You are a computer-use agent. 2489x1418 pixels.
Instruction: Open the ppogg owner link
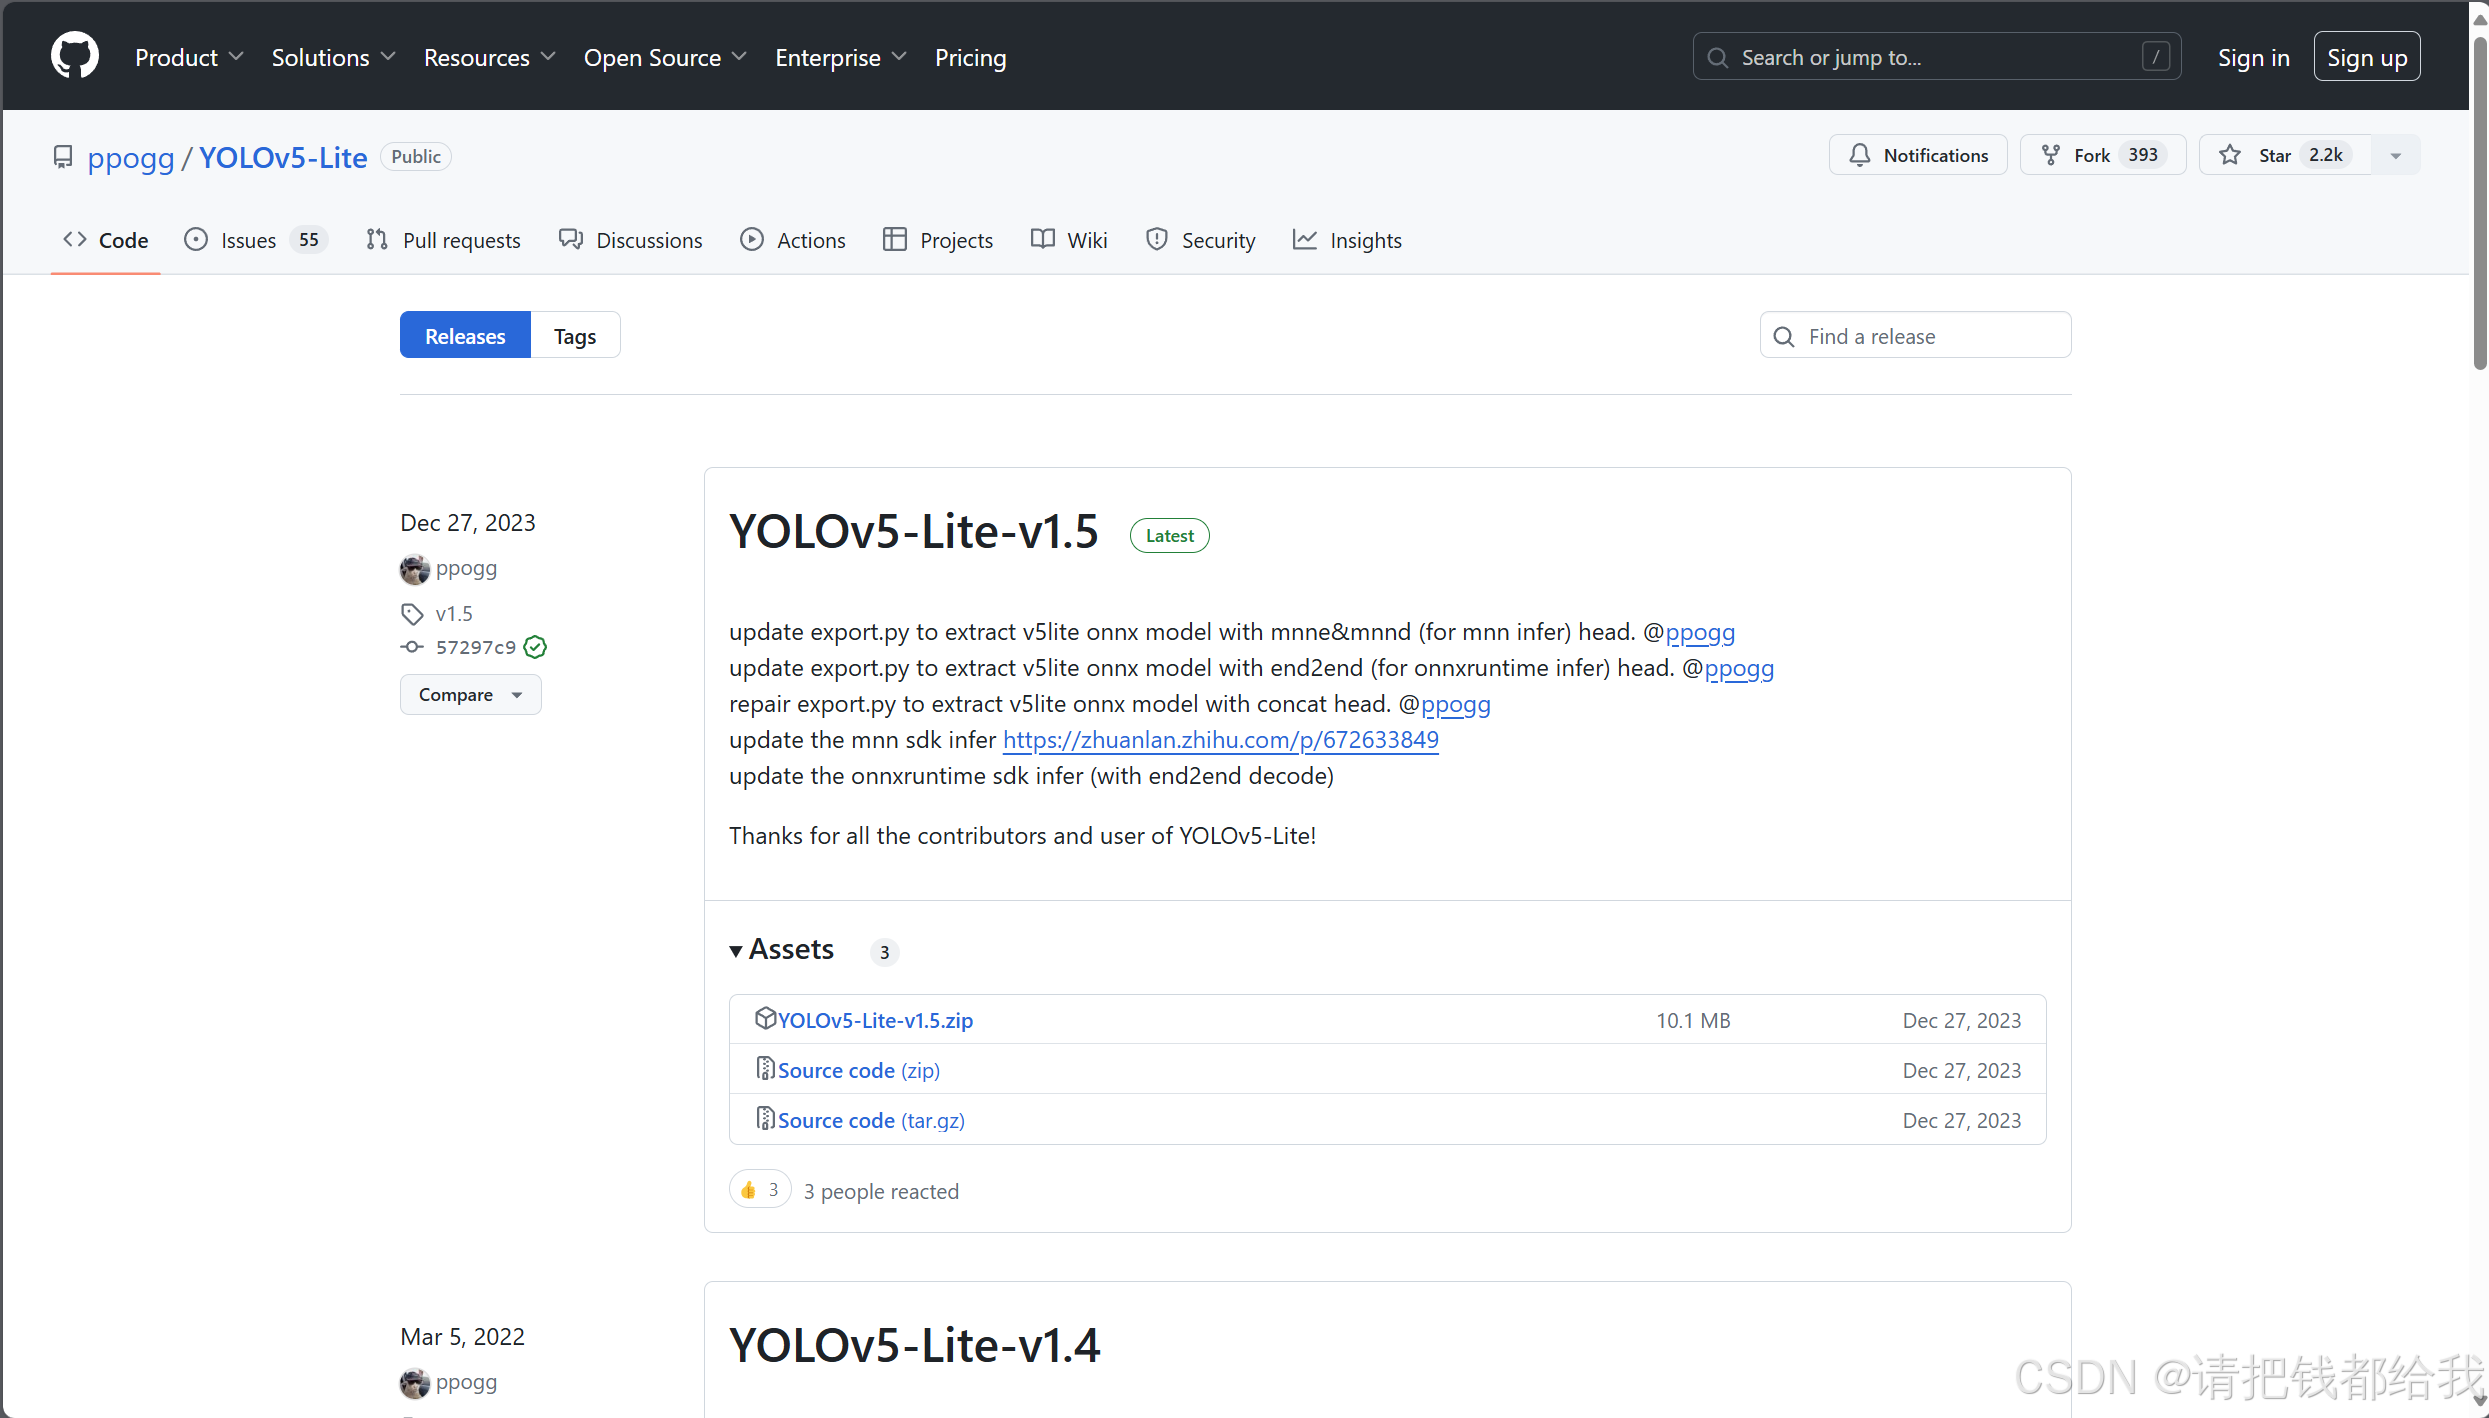coord(131,158)
